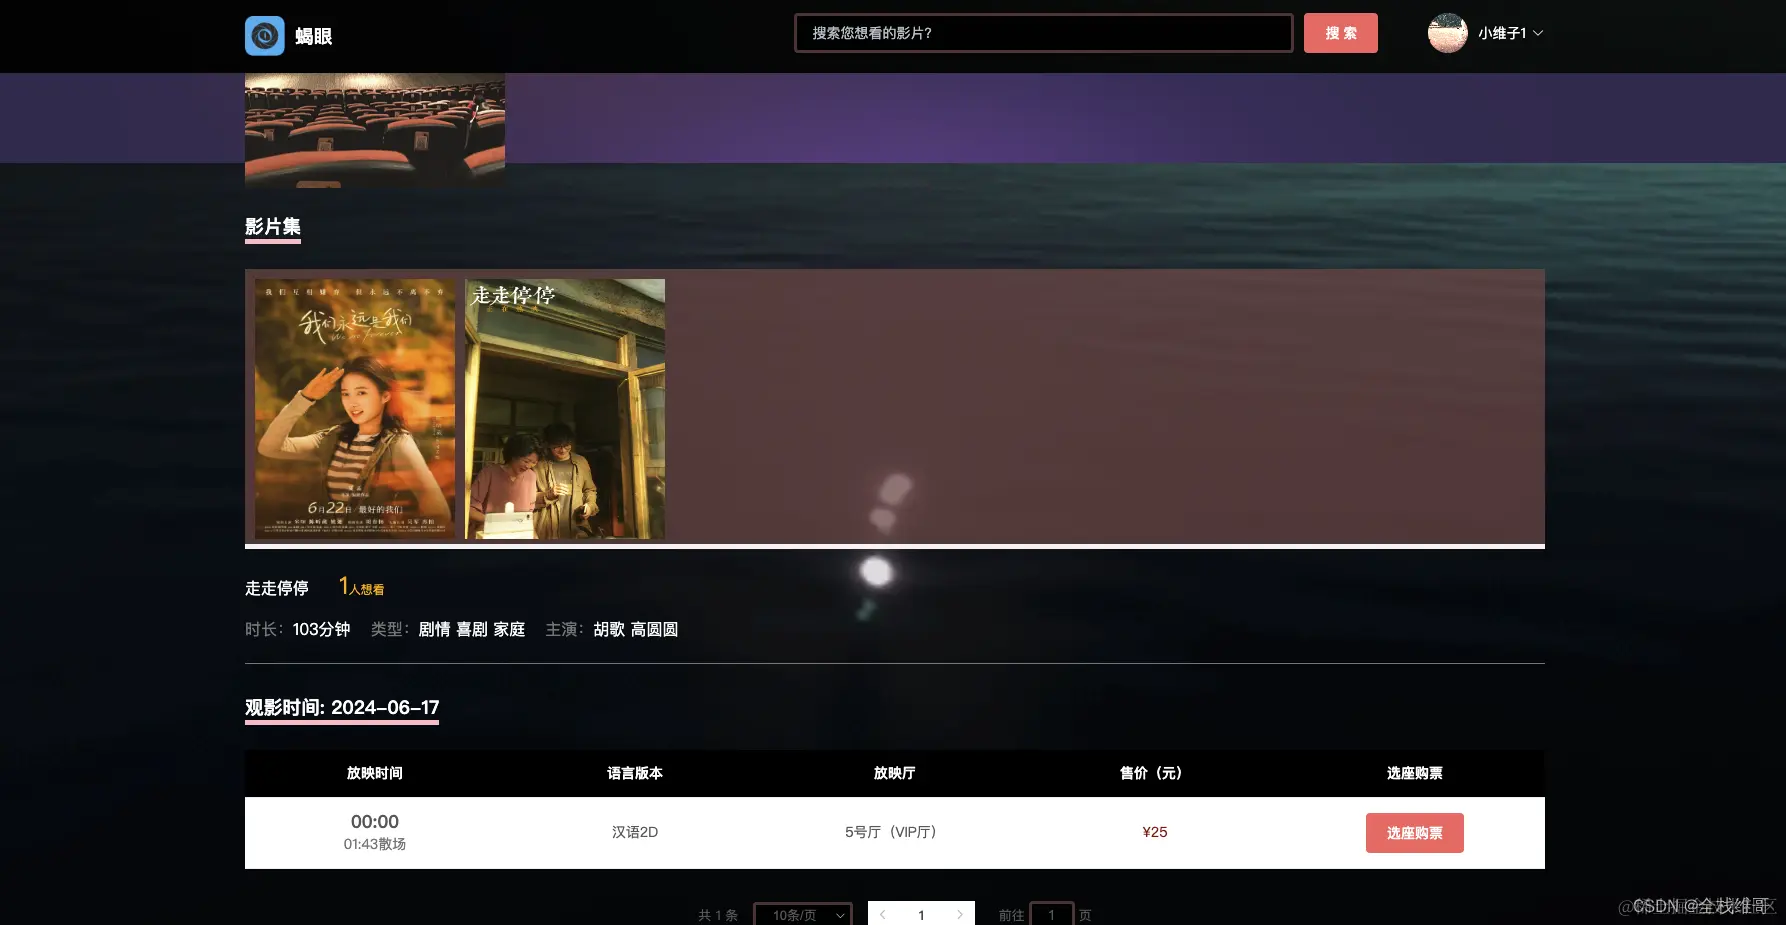Focus the movie search input field

(x=1043, y=33)
